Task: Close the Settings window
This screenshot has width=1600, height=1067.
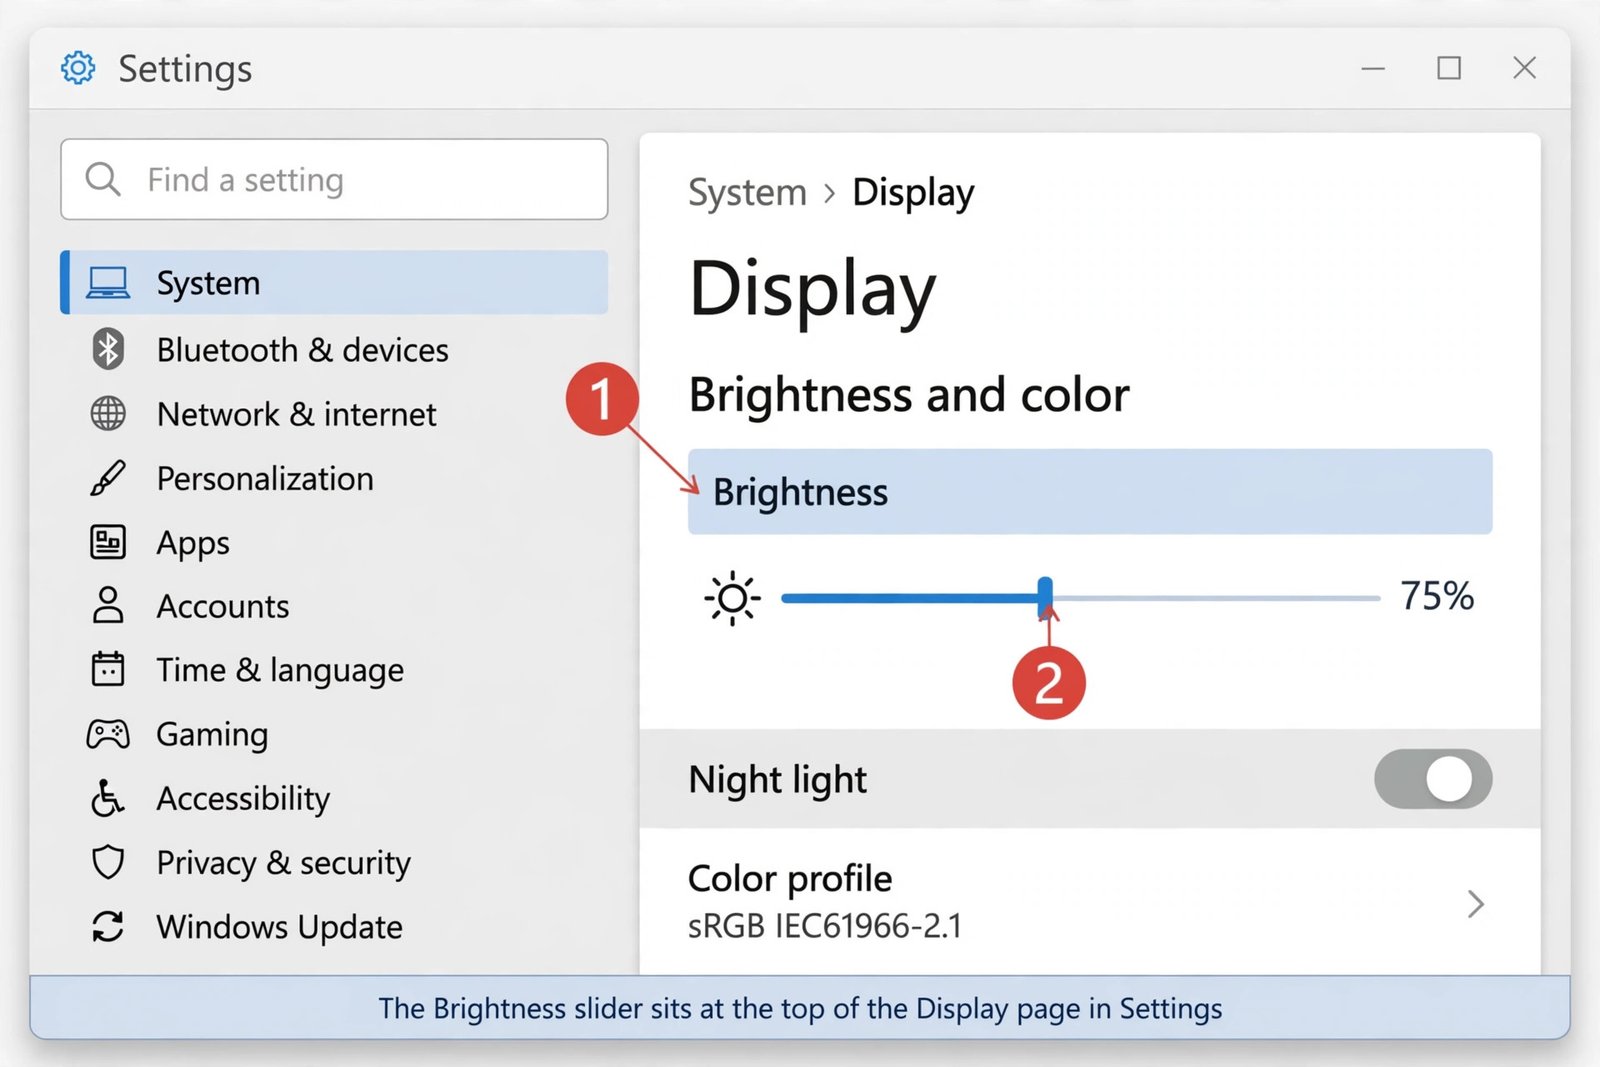Action: coord(1524,68)
